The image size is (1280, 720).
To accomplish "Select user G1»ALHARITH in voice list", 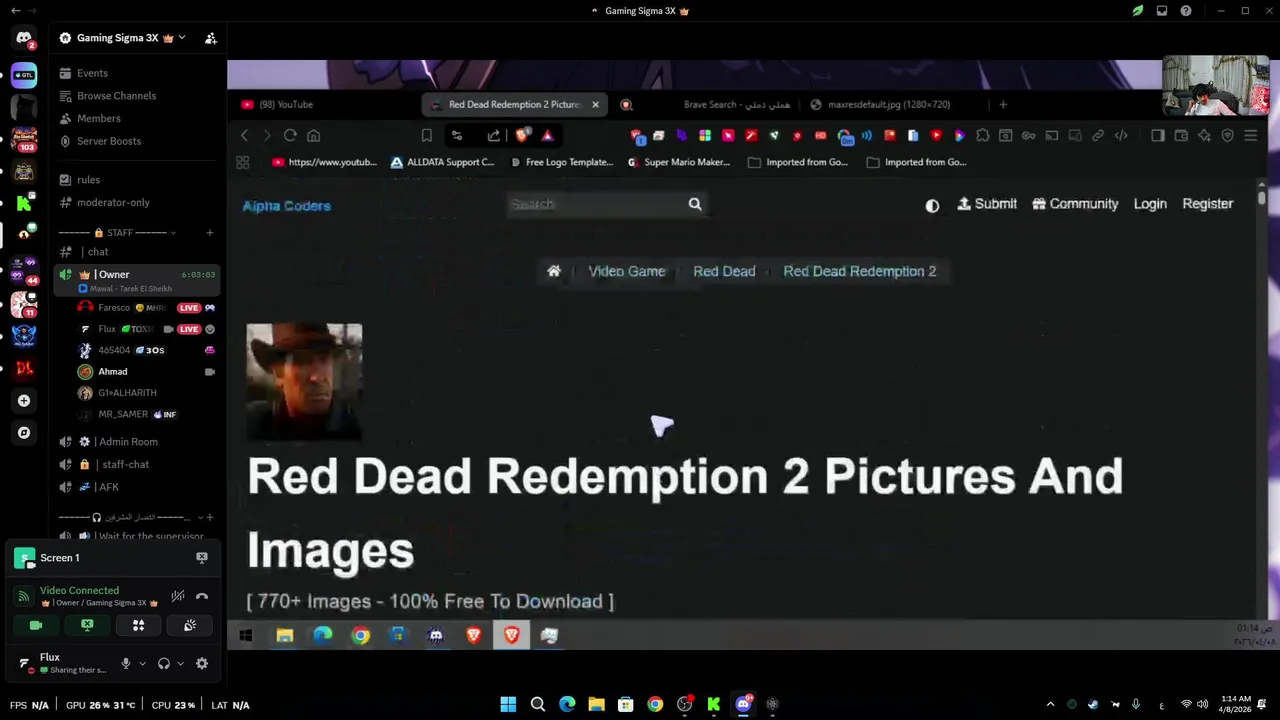I will point(147,393).
